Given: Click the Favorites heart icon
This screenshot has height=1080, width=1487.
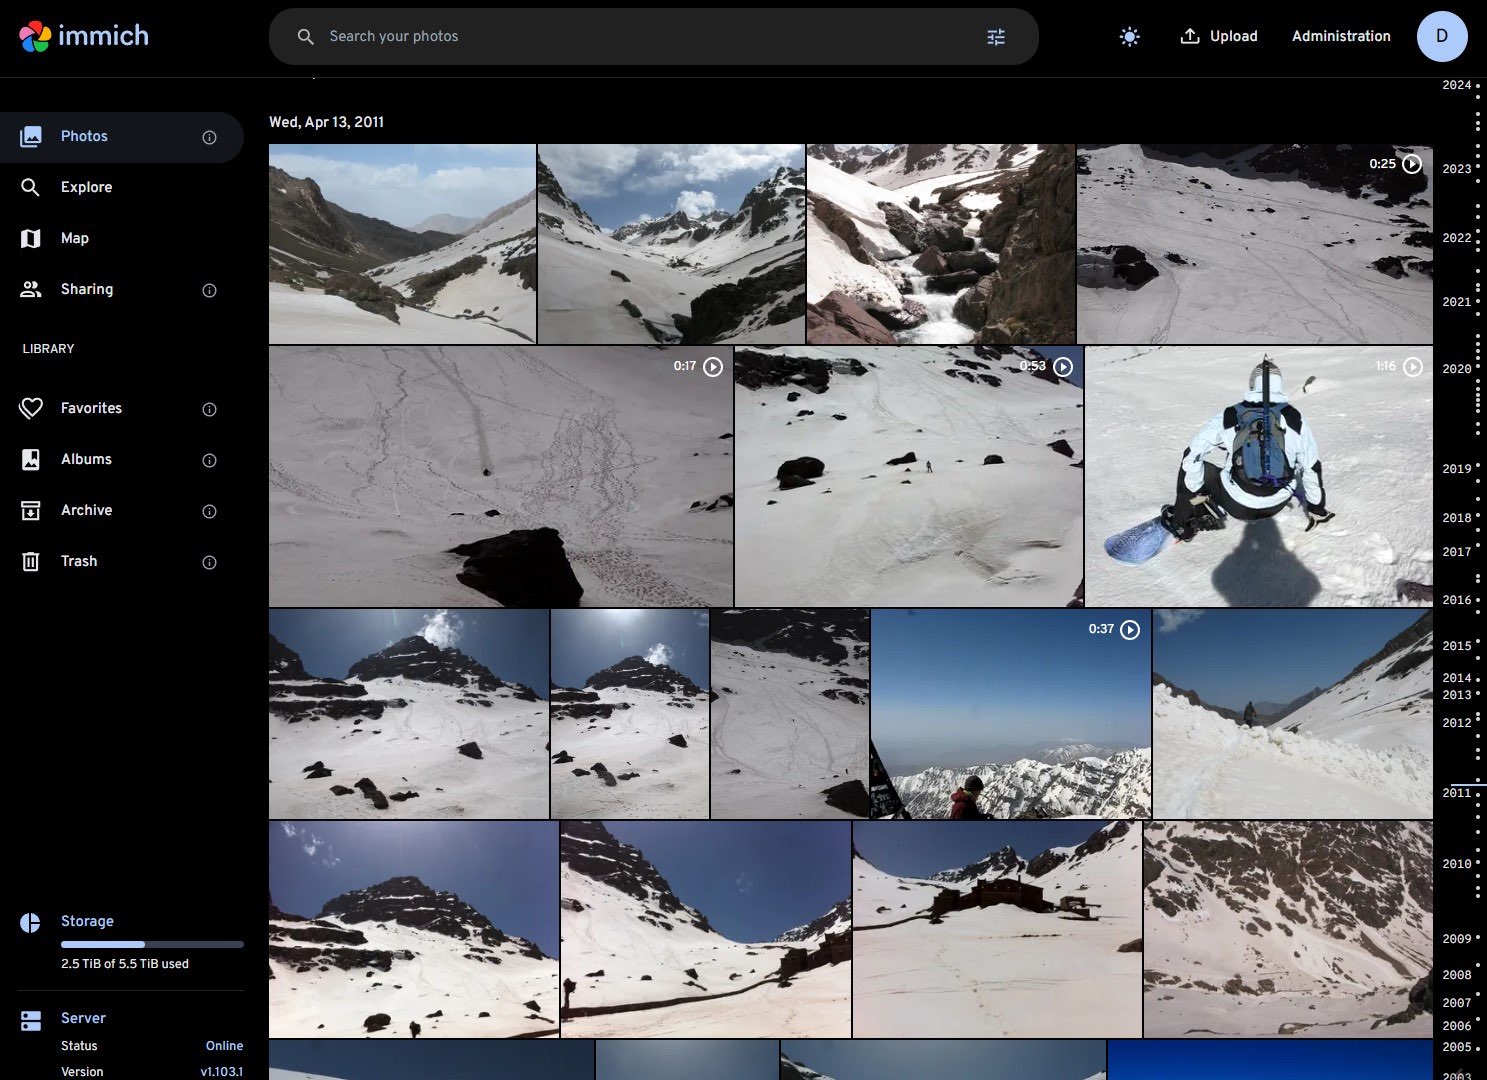Looking at the screenshot, I should click(x=31, y=408).
